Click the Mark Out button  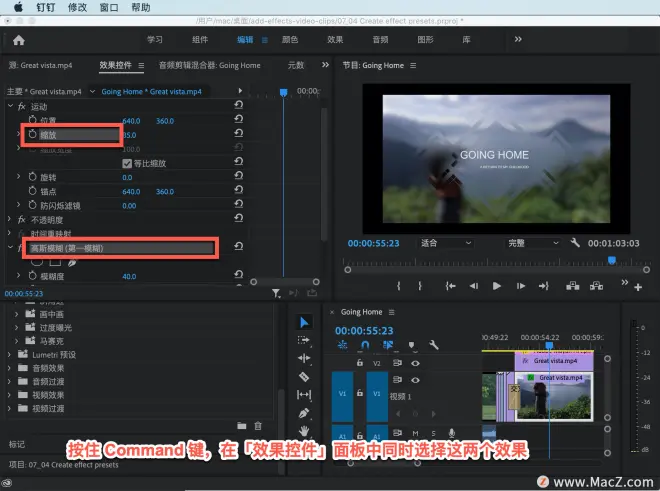(x=420, y=286)
